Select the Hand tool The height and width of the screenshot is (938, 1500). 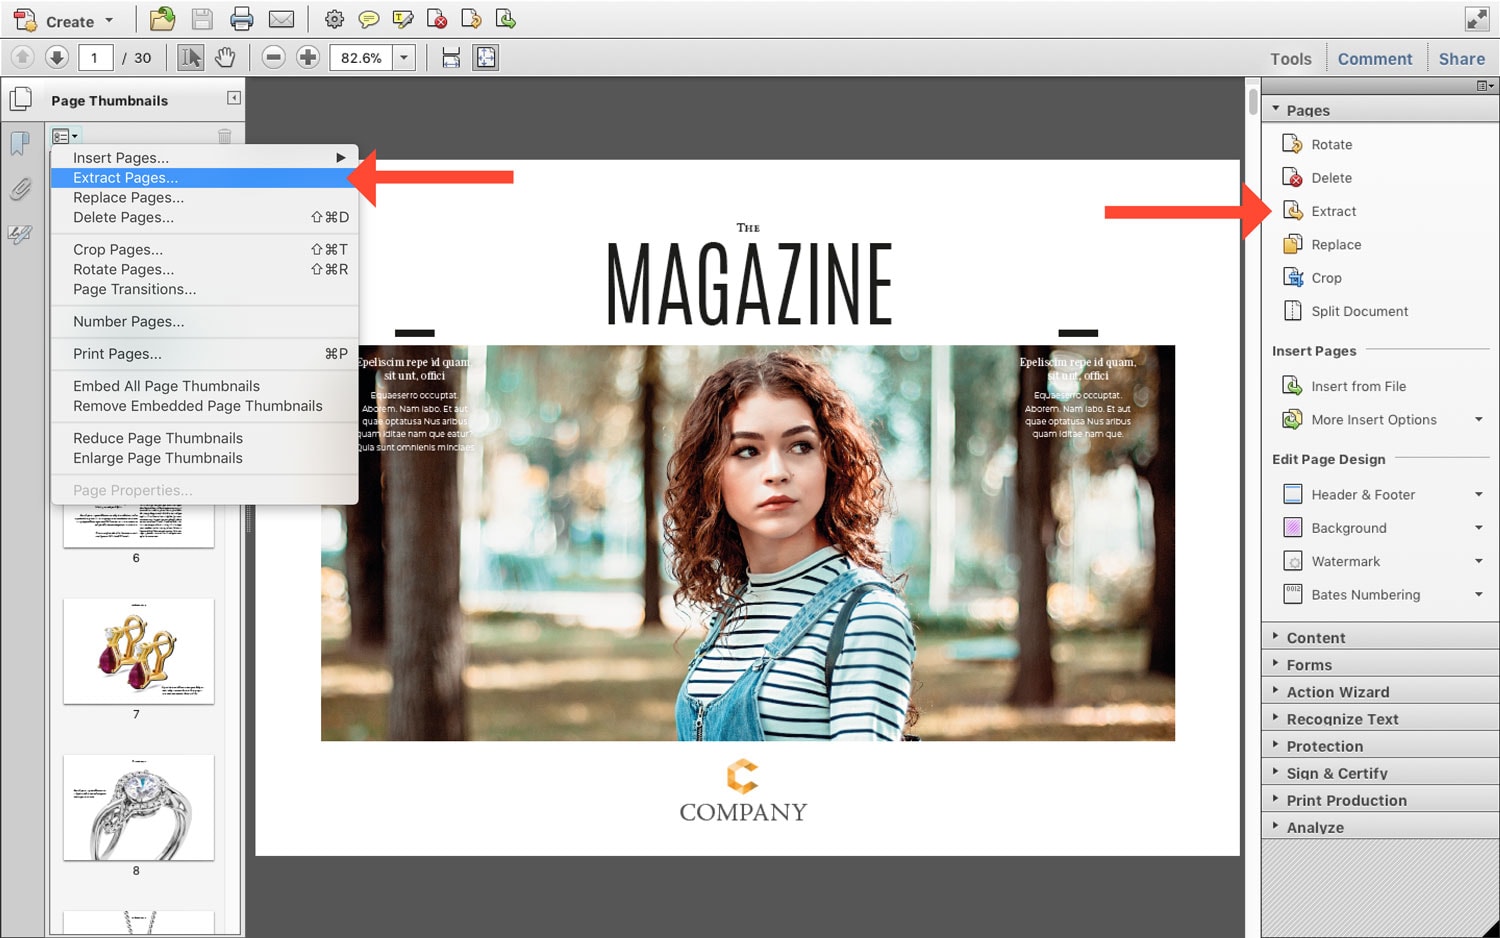coord(225,57)
